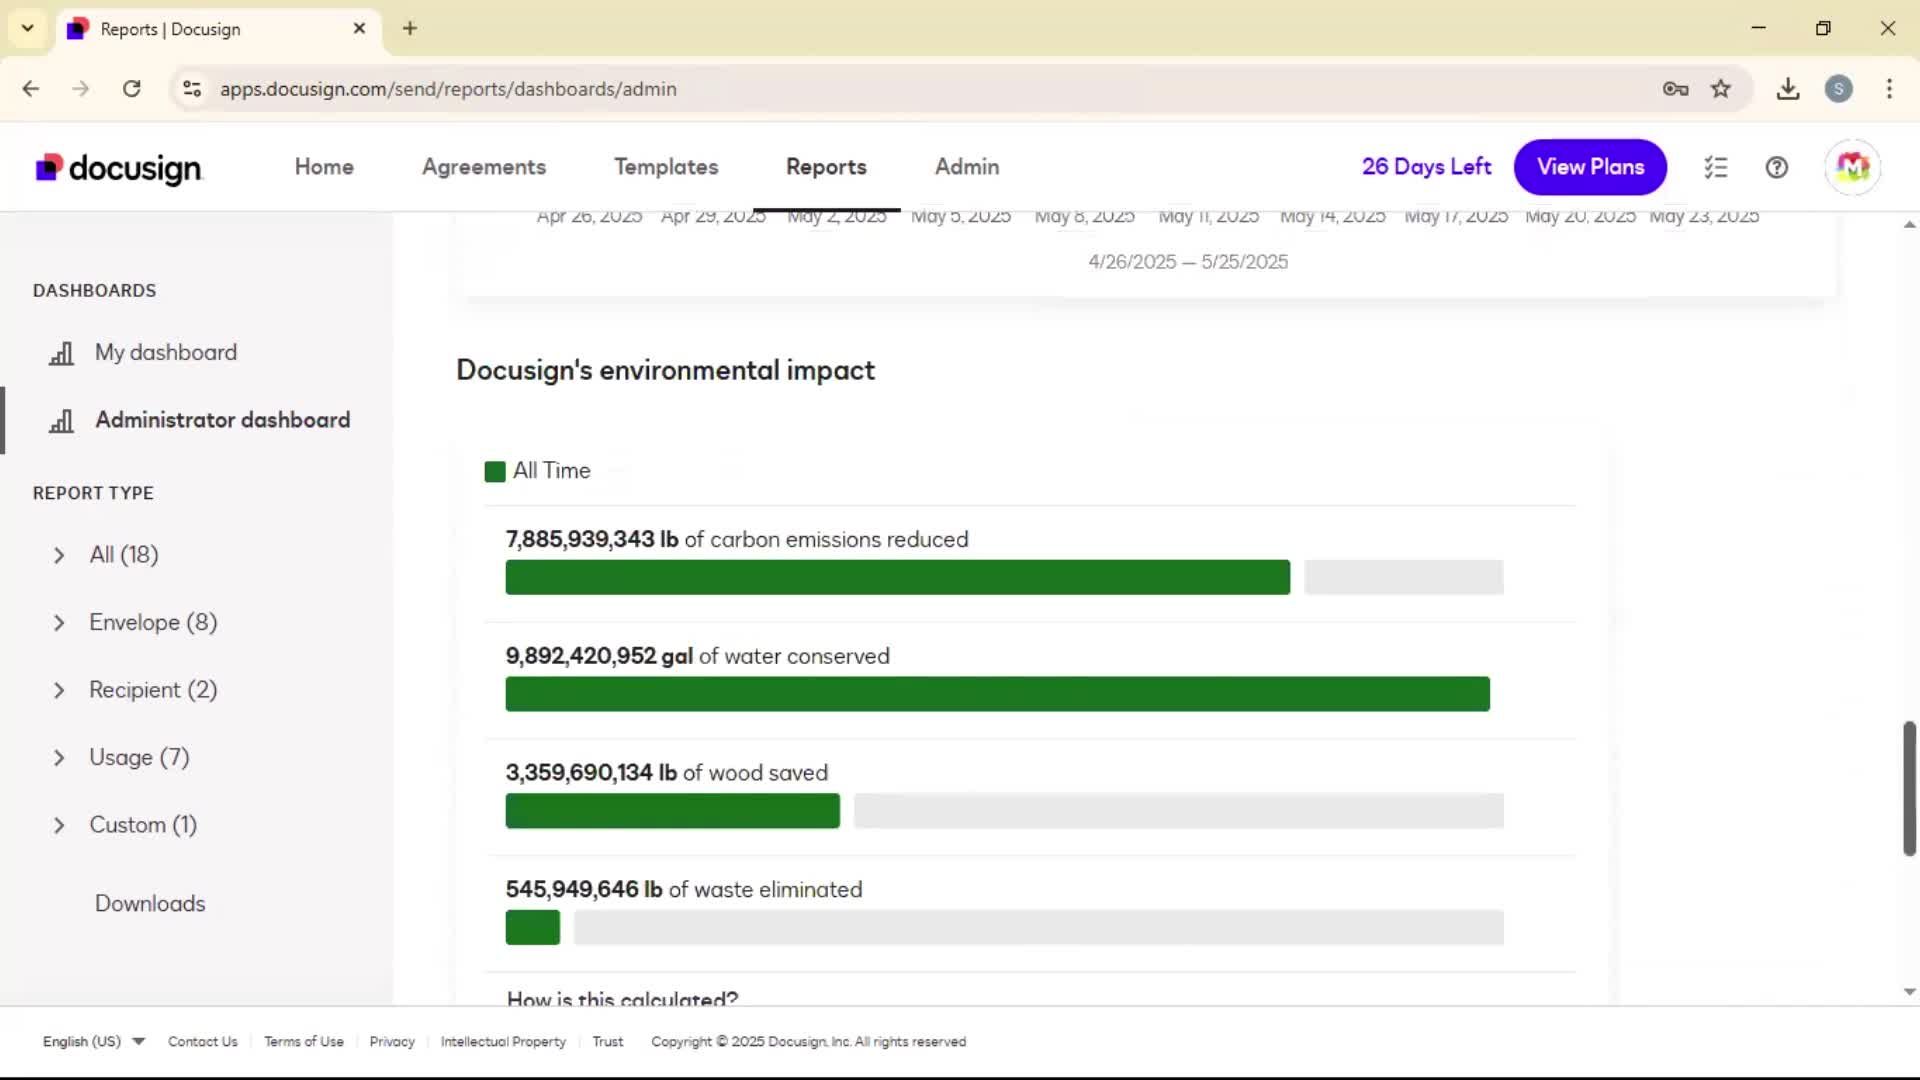Click '3,359,690,134 lb' wood saved value

(x=591, y=773)
